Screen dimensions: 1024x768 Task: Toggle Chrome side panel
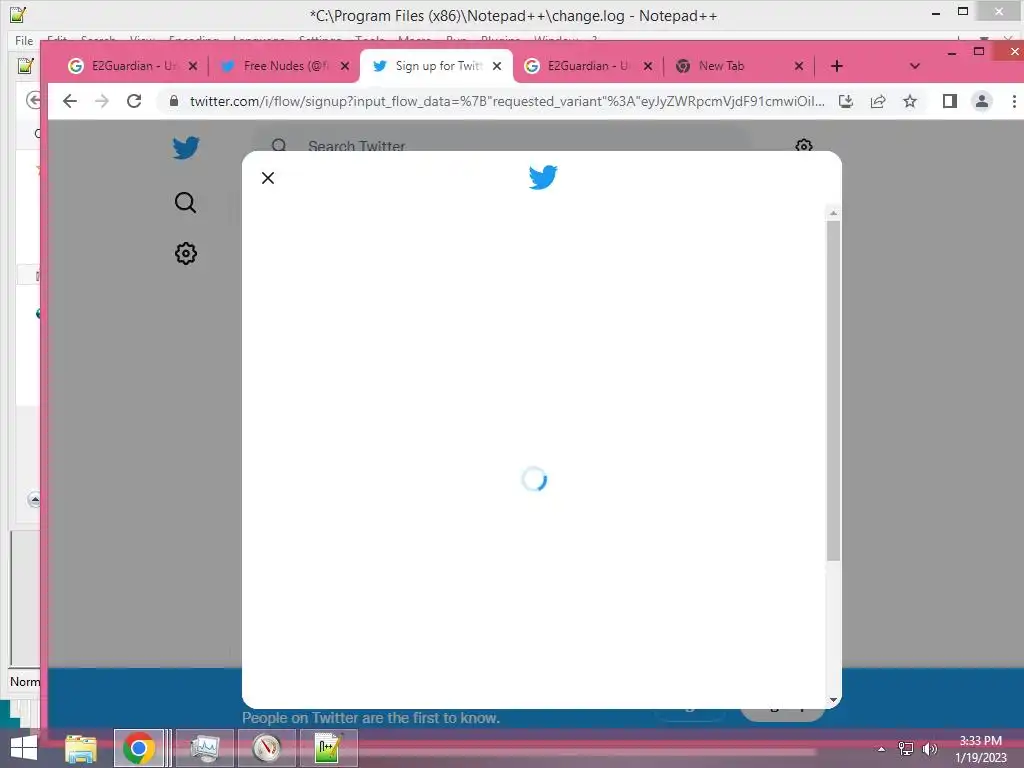[x=950, y=101]
